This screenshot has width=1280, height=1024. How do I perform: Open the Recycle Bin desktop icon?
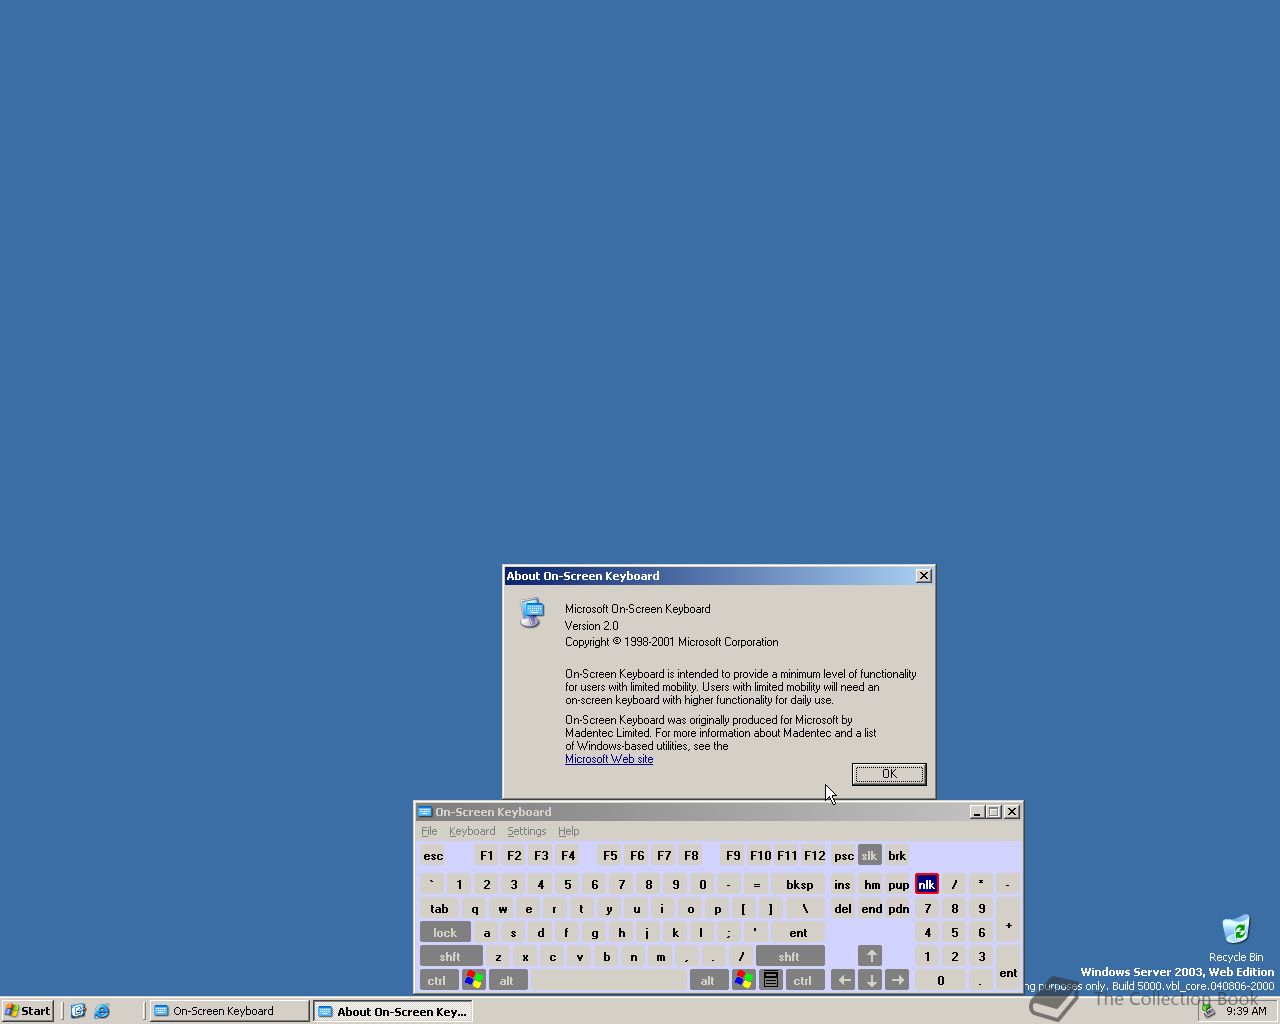(1236, 937)
